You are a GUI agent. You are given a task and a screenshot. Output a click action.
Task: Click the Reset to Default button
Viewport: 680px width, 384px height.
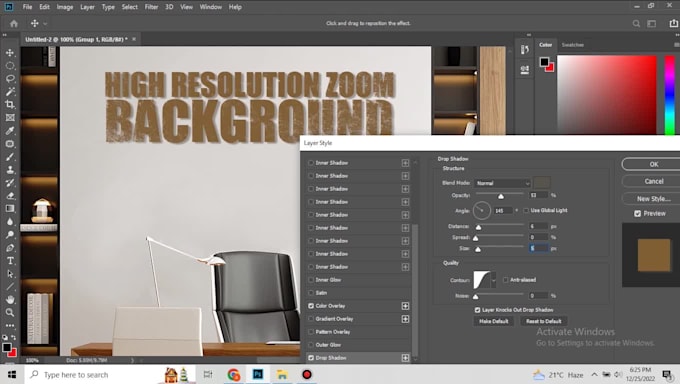coord(543,322)
